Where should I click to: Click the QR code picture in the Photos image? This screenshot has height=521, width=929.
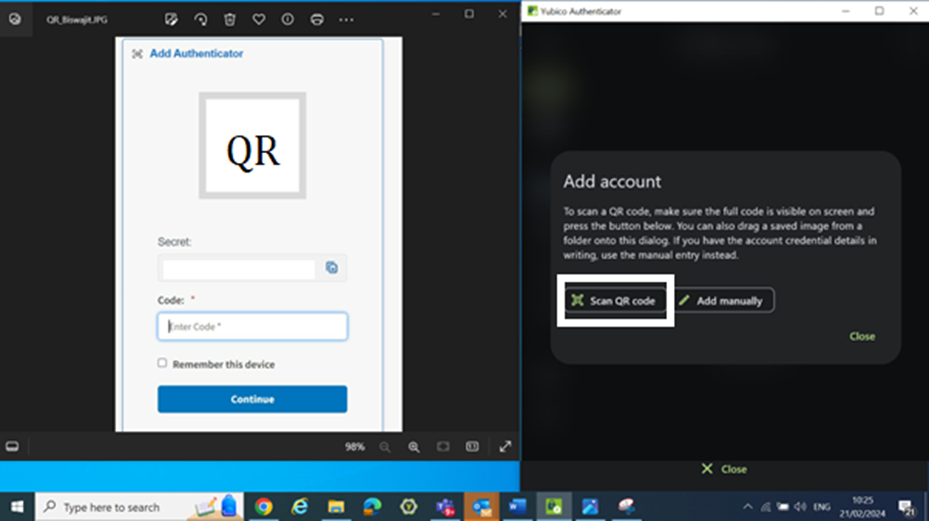[x=252, y=145]
